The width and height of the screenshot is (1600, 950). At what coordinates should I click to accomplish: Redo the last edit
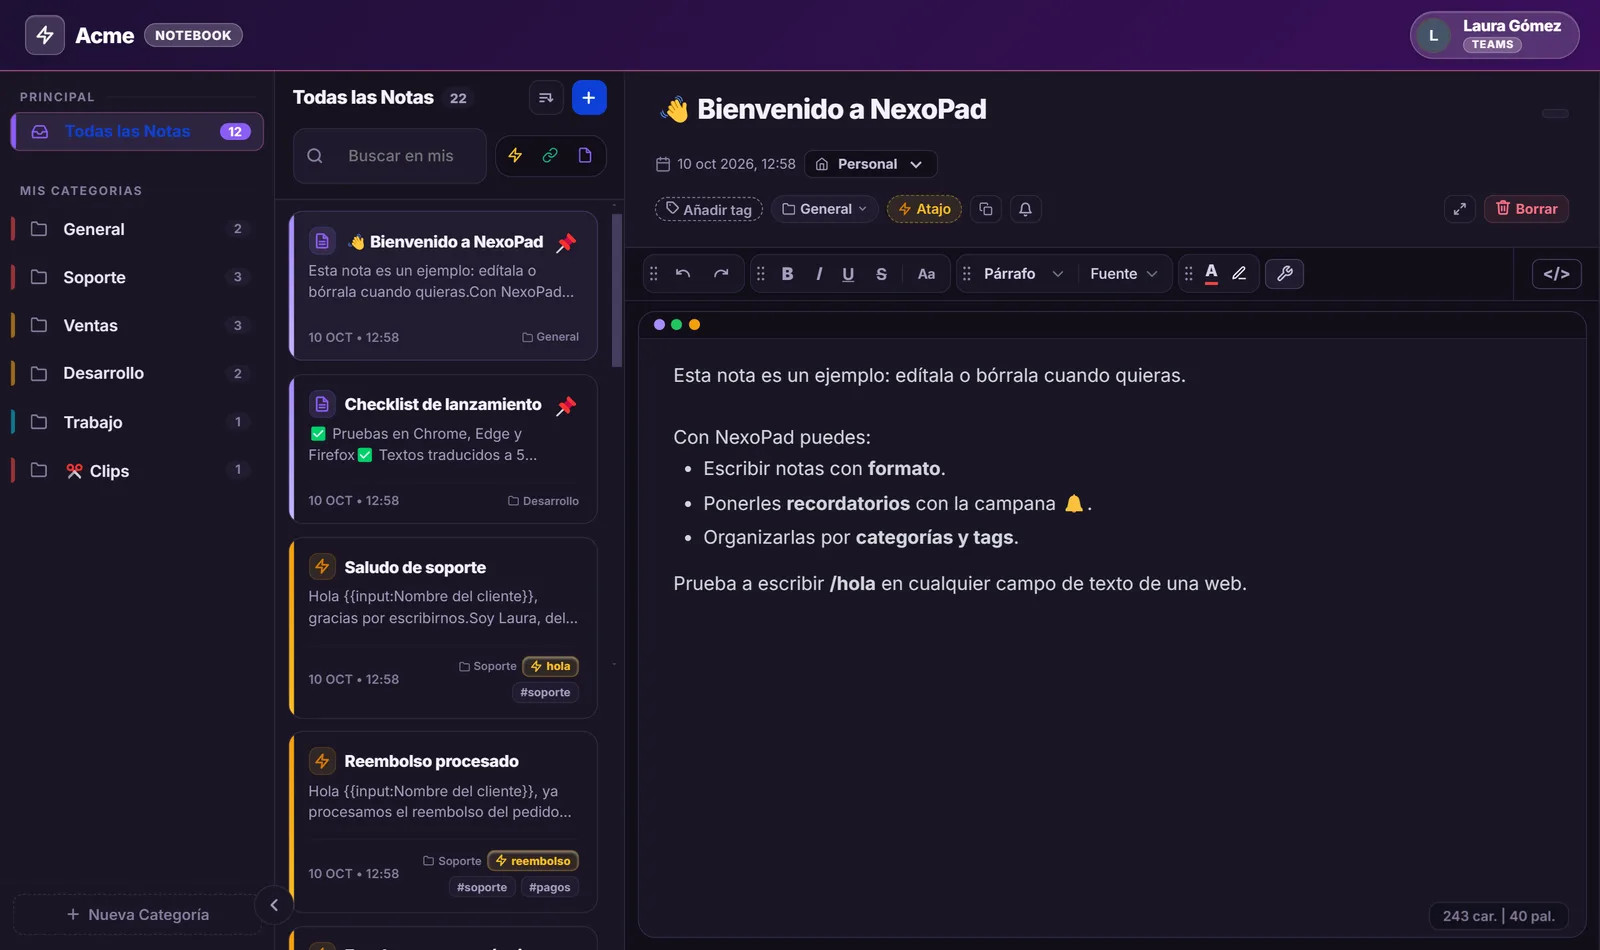(x=721, y=273)
